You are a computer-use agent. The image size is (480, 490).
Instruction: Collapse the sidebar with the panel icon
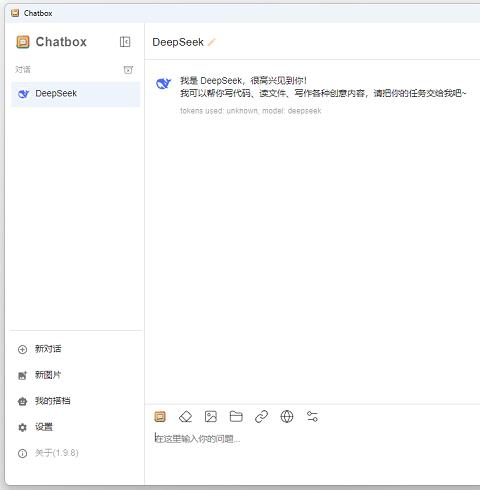[125, 42]
